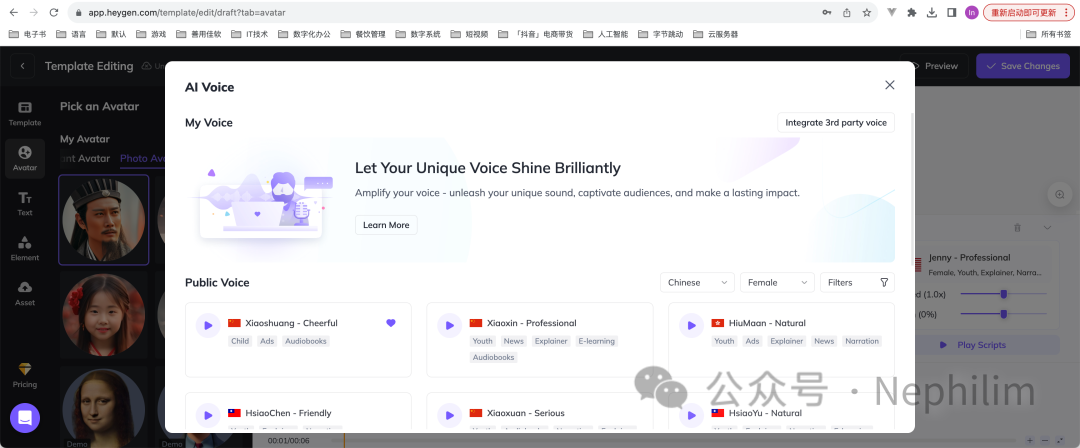1080x448 pixels.
Task: Play the Xiaoshuang - Cheerful voice sample
Action: (x=207, y=325)
